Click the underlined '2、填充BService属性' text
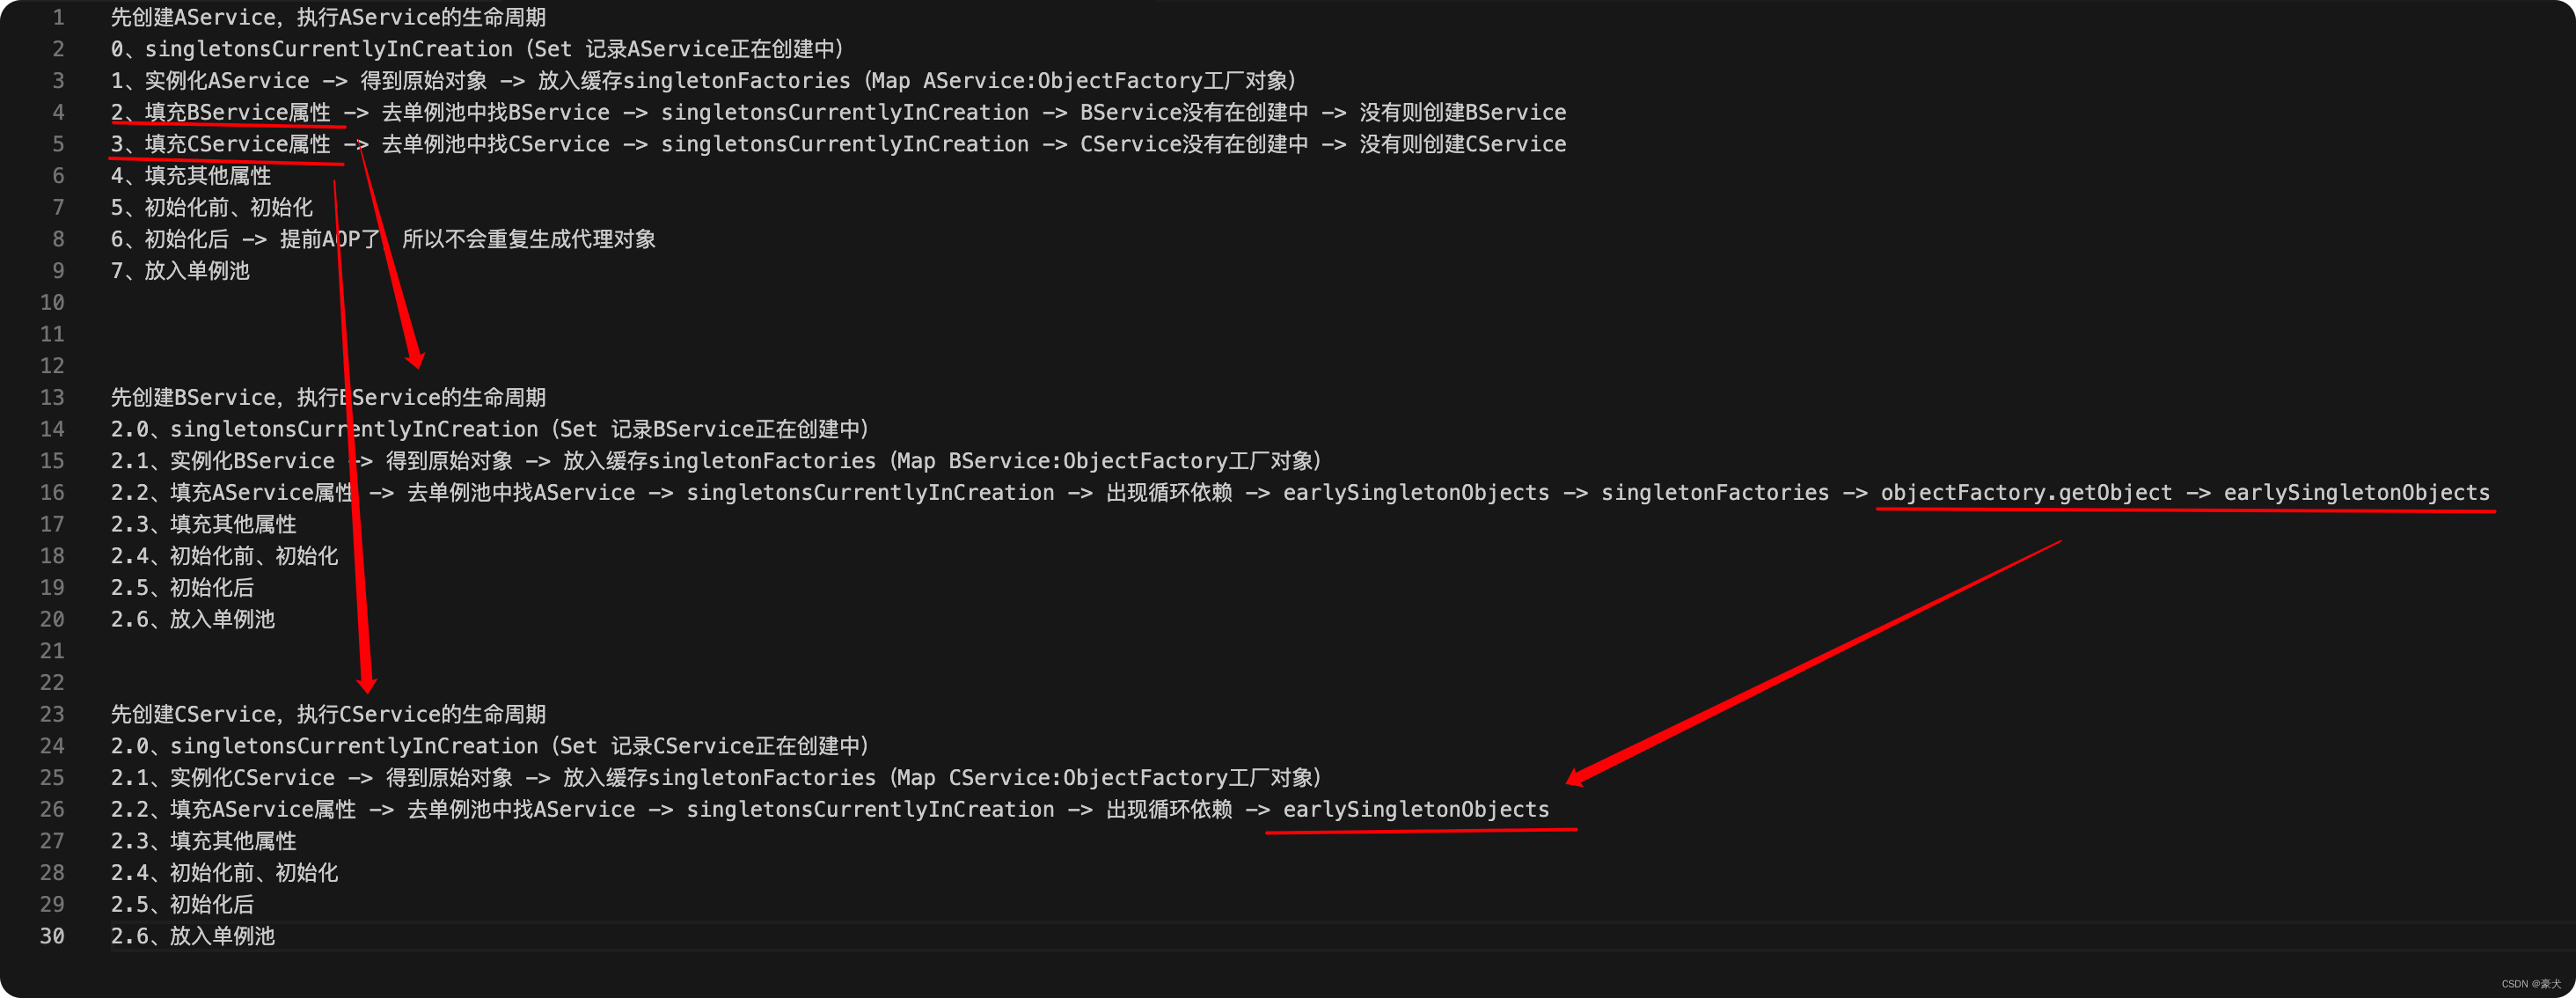This screenshot has height=998, width=2576. tap(220, 112)
